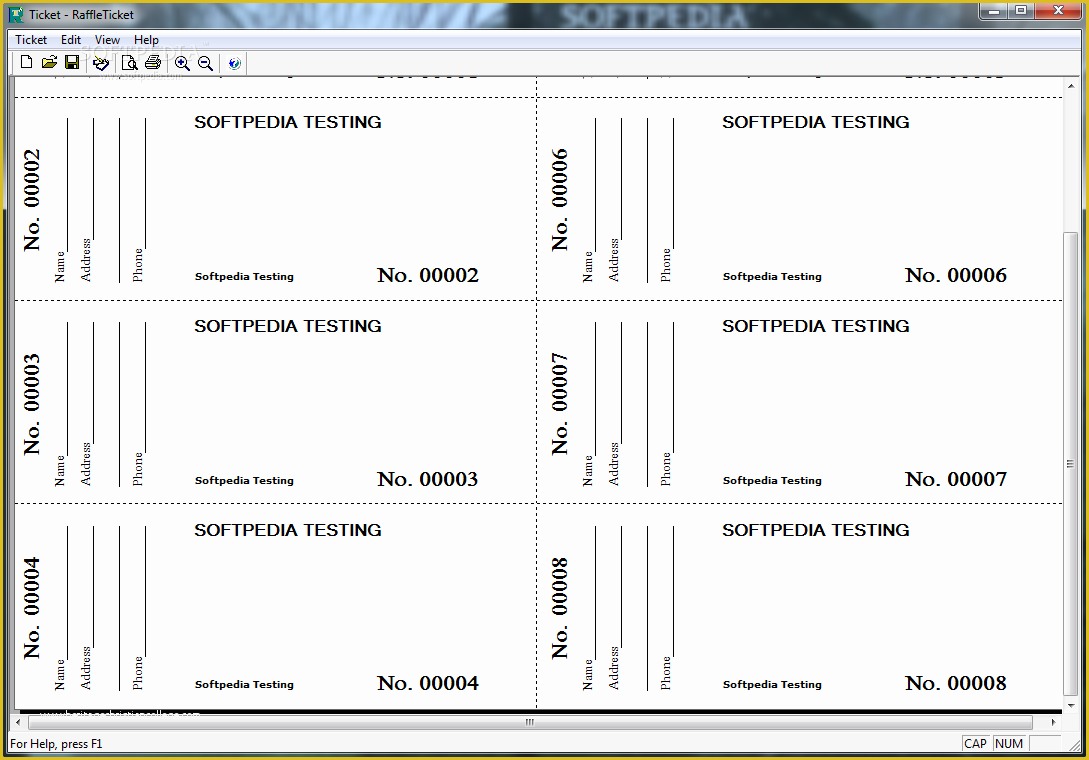The height and width of the screenshot is (760, 1089).
Task: Zoom out with the magnifier minus icon
Action: point(206,63)
